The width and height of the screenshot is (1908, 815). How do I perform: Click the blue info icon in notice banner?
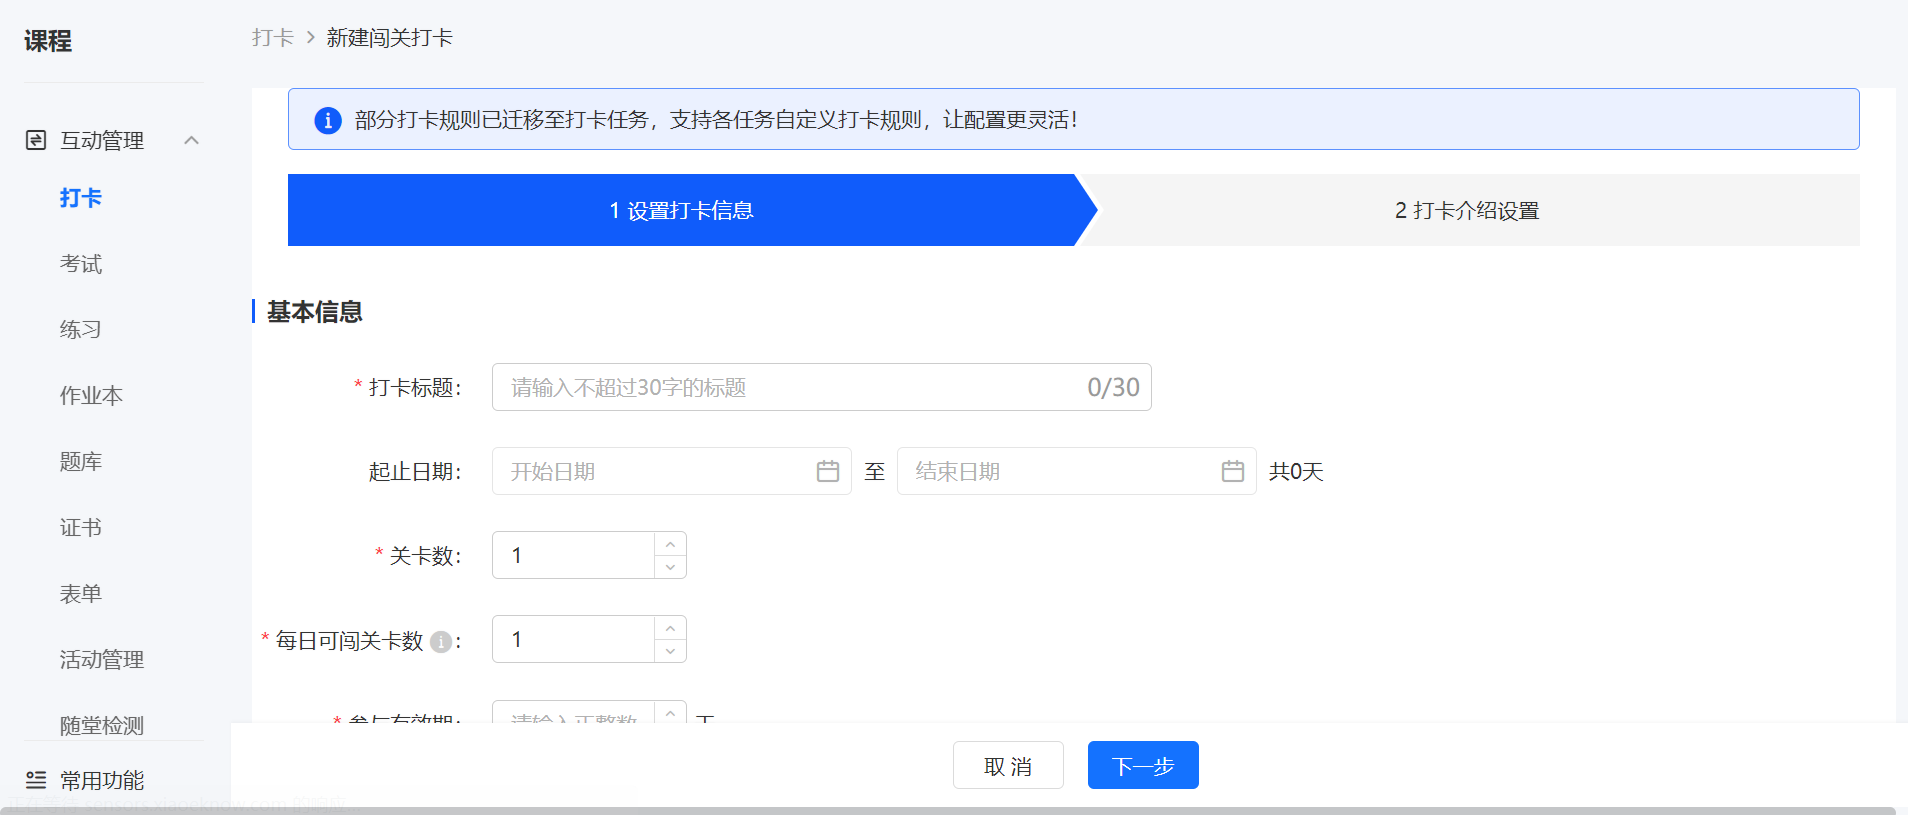[328, 120]
